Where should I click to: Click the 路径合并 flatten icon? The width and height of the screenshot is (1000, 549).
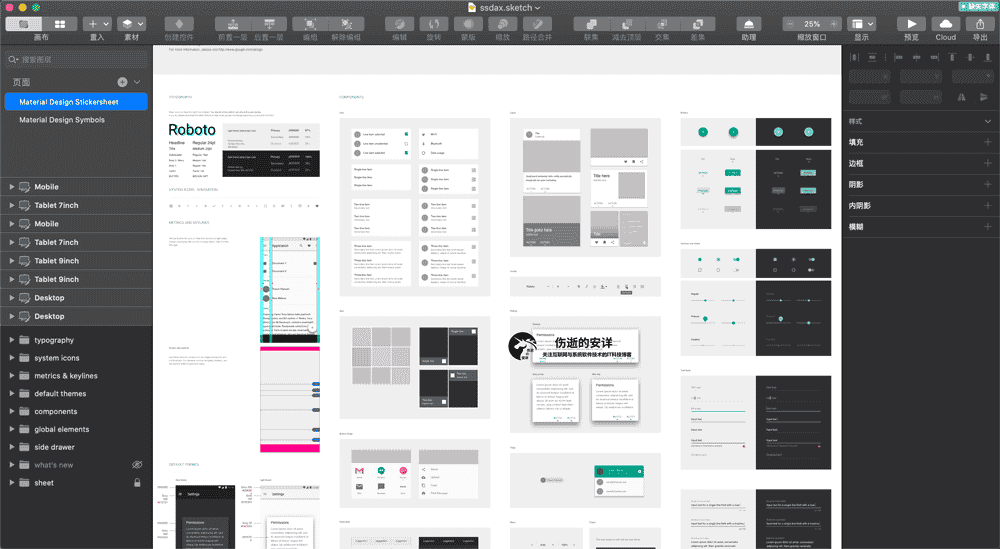click(x=538, y=24)
